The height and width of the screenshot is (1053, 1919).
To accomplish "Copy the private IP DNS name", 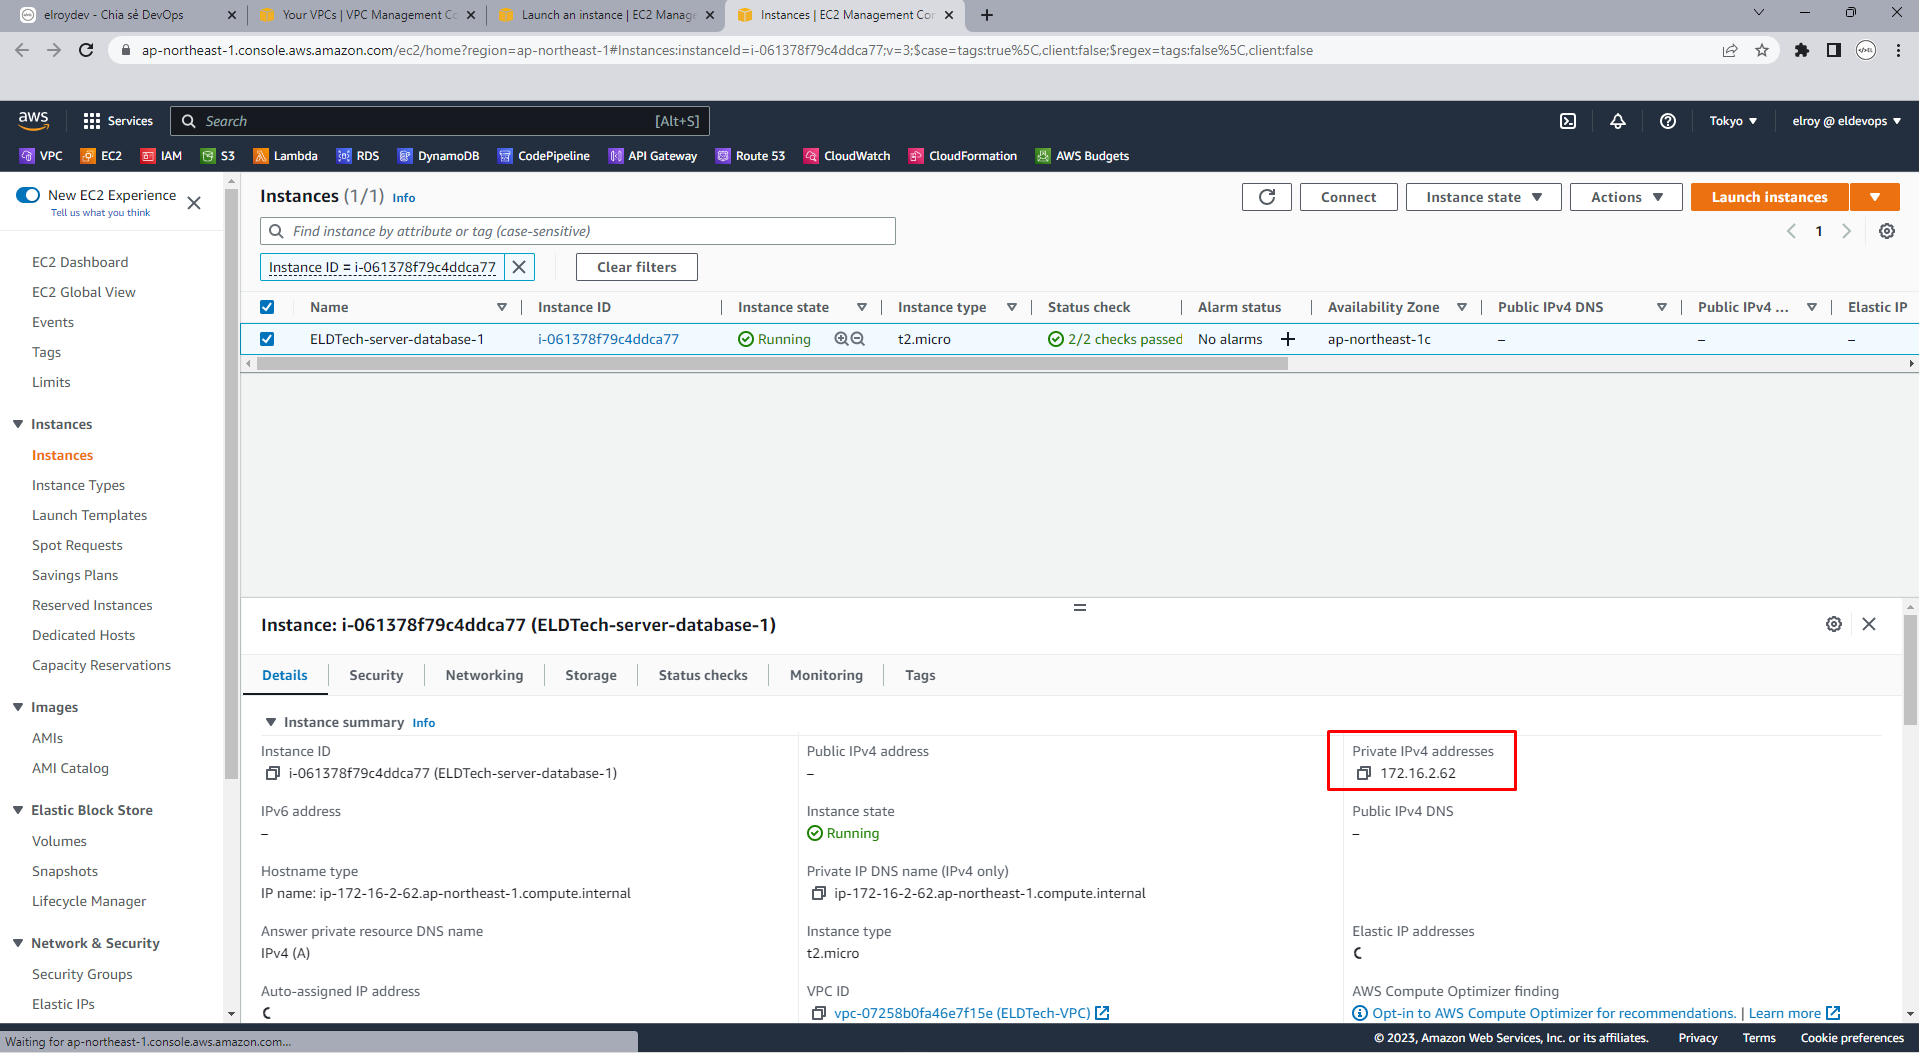I will coord(818,893).
